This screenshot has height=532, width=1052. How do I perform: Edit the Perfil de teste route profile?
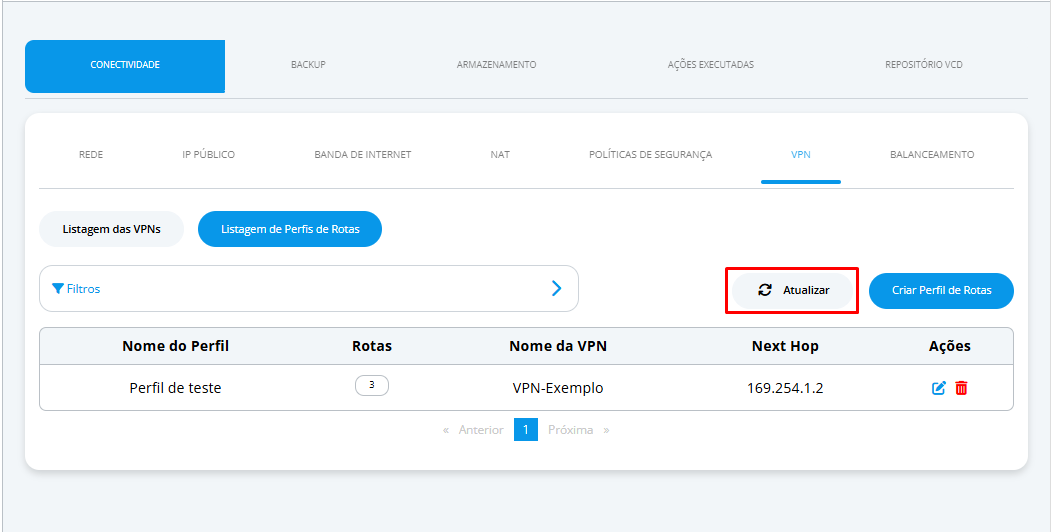point(939,388)
